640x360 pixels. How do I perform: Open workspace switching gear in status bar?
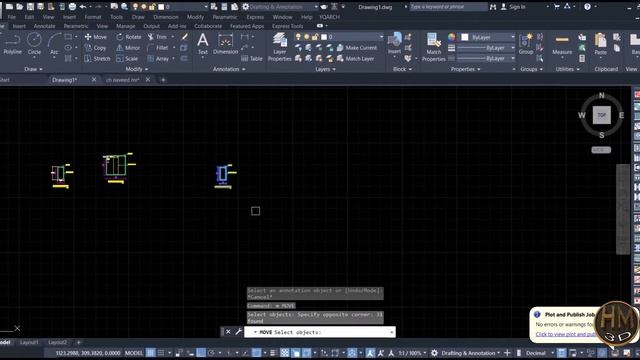434,353
